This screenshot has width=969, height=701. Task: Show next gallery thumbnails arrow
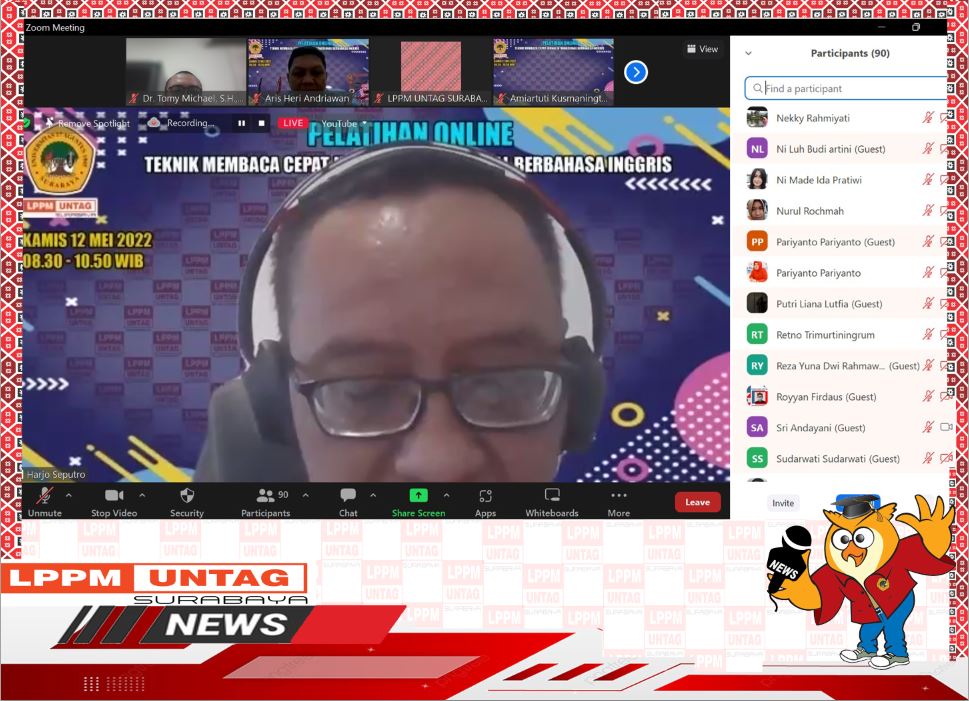[636, 72]
